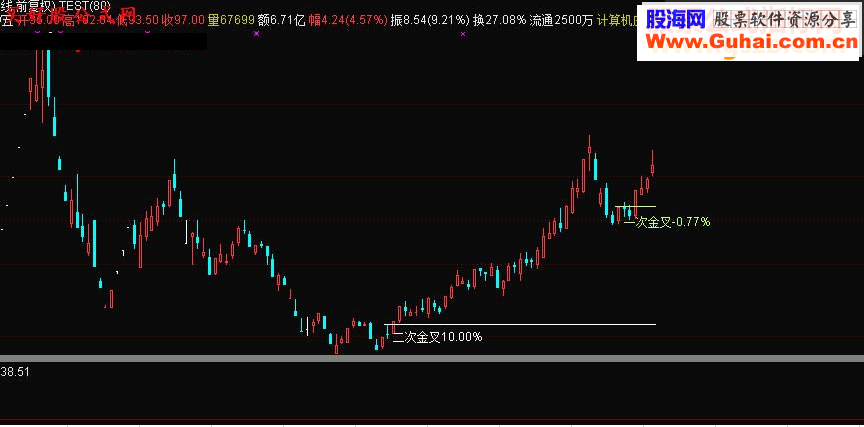The height and width of the screenshot is (427, 864).
Task: Click the 振8.54(9.21%) amplitude value
Action: (430, 20)
